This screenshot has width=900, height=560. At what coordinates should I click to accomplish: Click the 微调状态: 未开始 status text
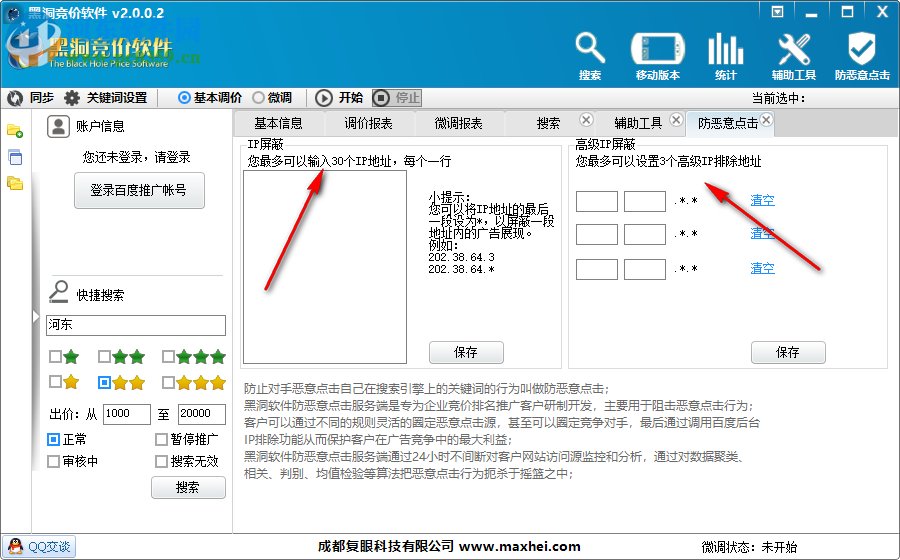point(749,547)
